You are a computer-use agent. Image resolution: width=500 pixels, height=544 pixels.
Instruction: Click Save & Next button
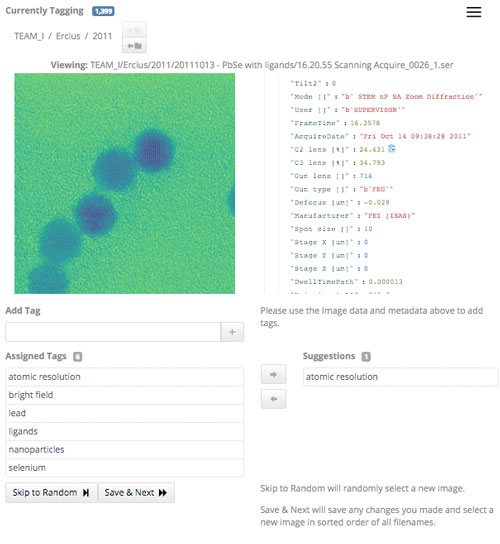136,492
